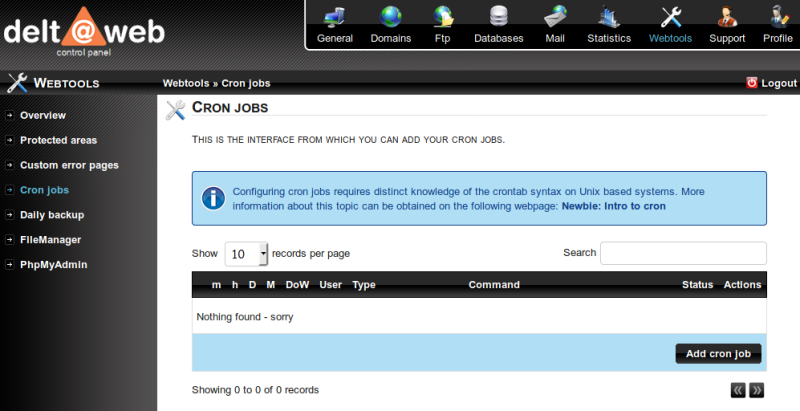Click the Domains globe icon
Viewport: 800px width, 411px height.
(390, 18)
